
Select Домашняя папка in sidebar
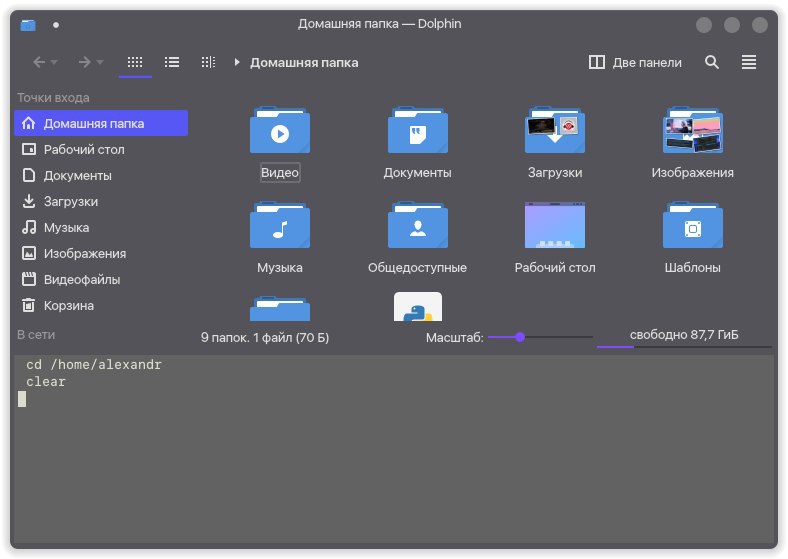[101, 123]
